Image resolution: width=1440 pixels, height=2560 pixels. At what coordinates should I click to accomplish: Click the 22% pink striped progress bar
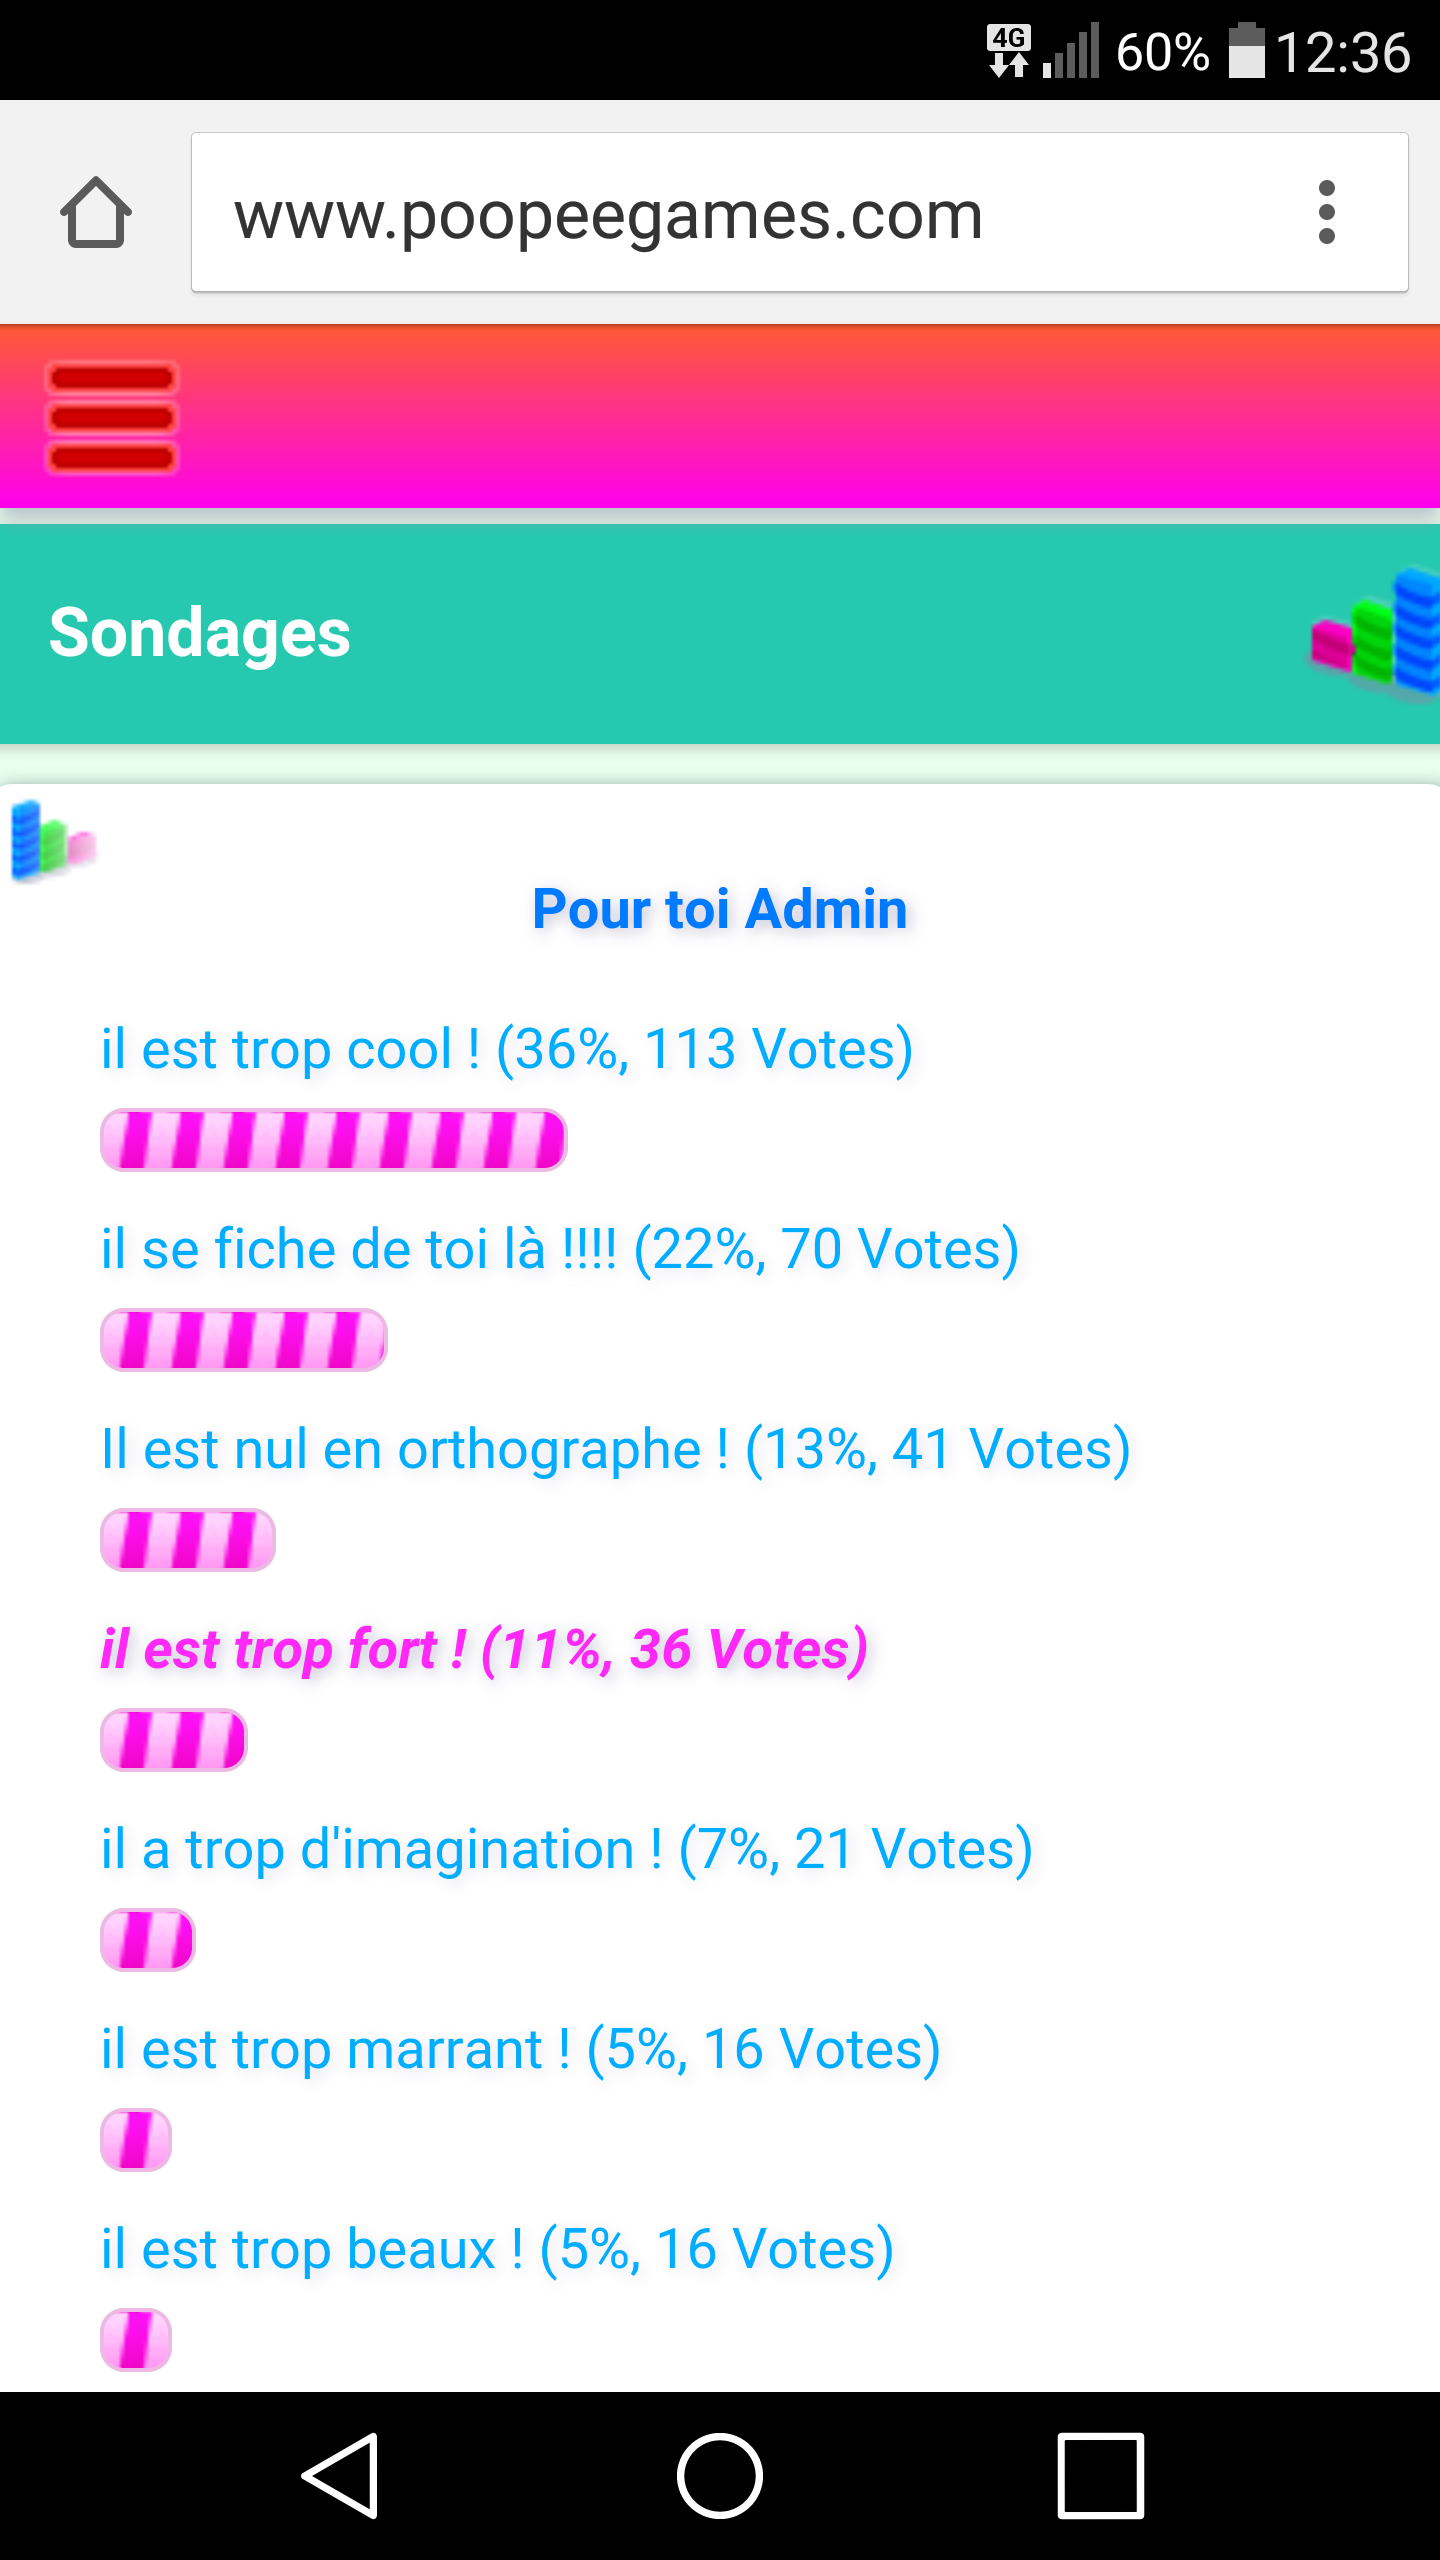(244, 1340)
